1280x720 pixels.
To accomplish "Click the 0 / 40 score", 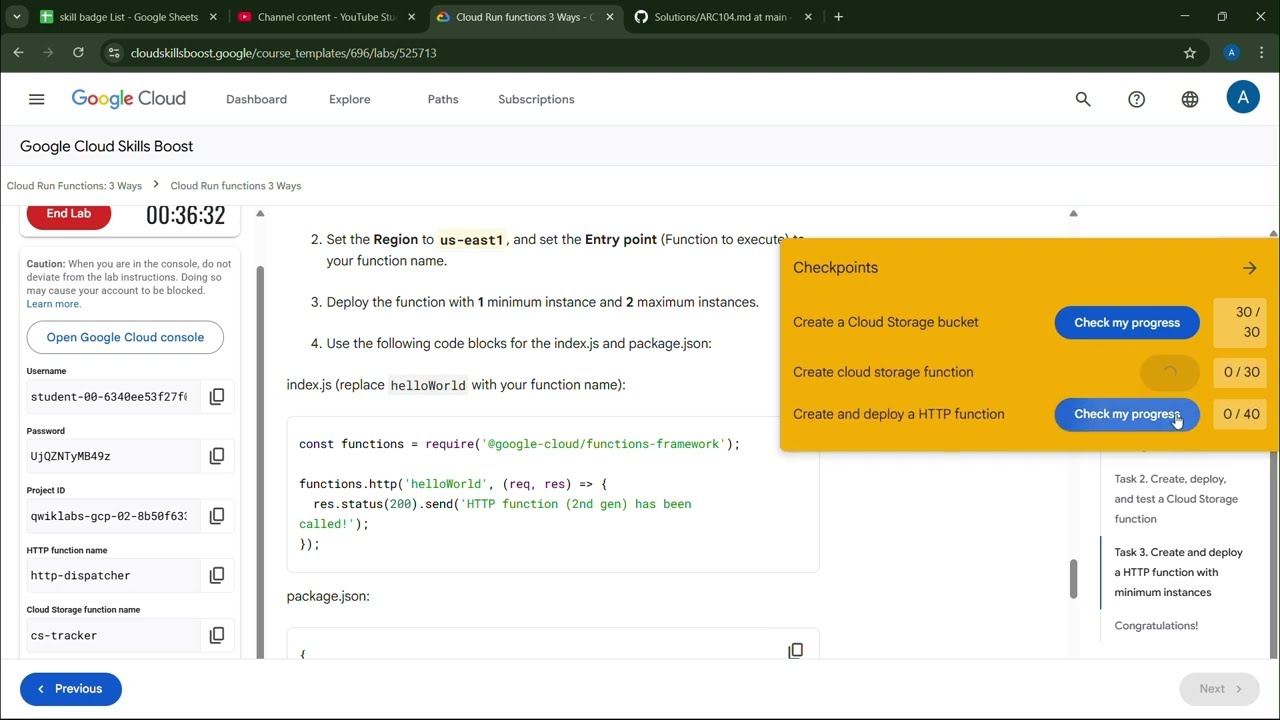I will [1240, 414].
